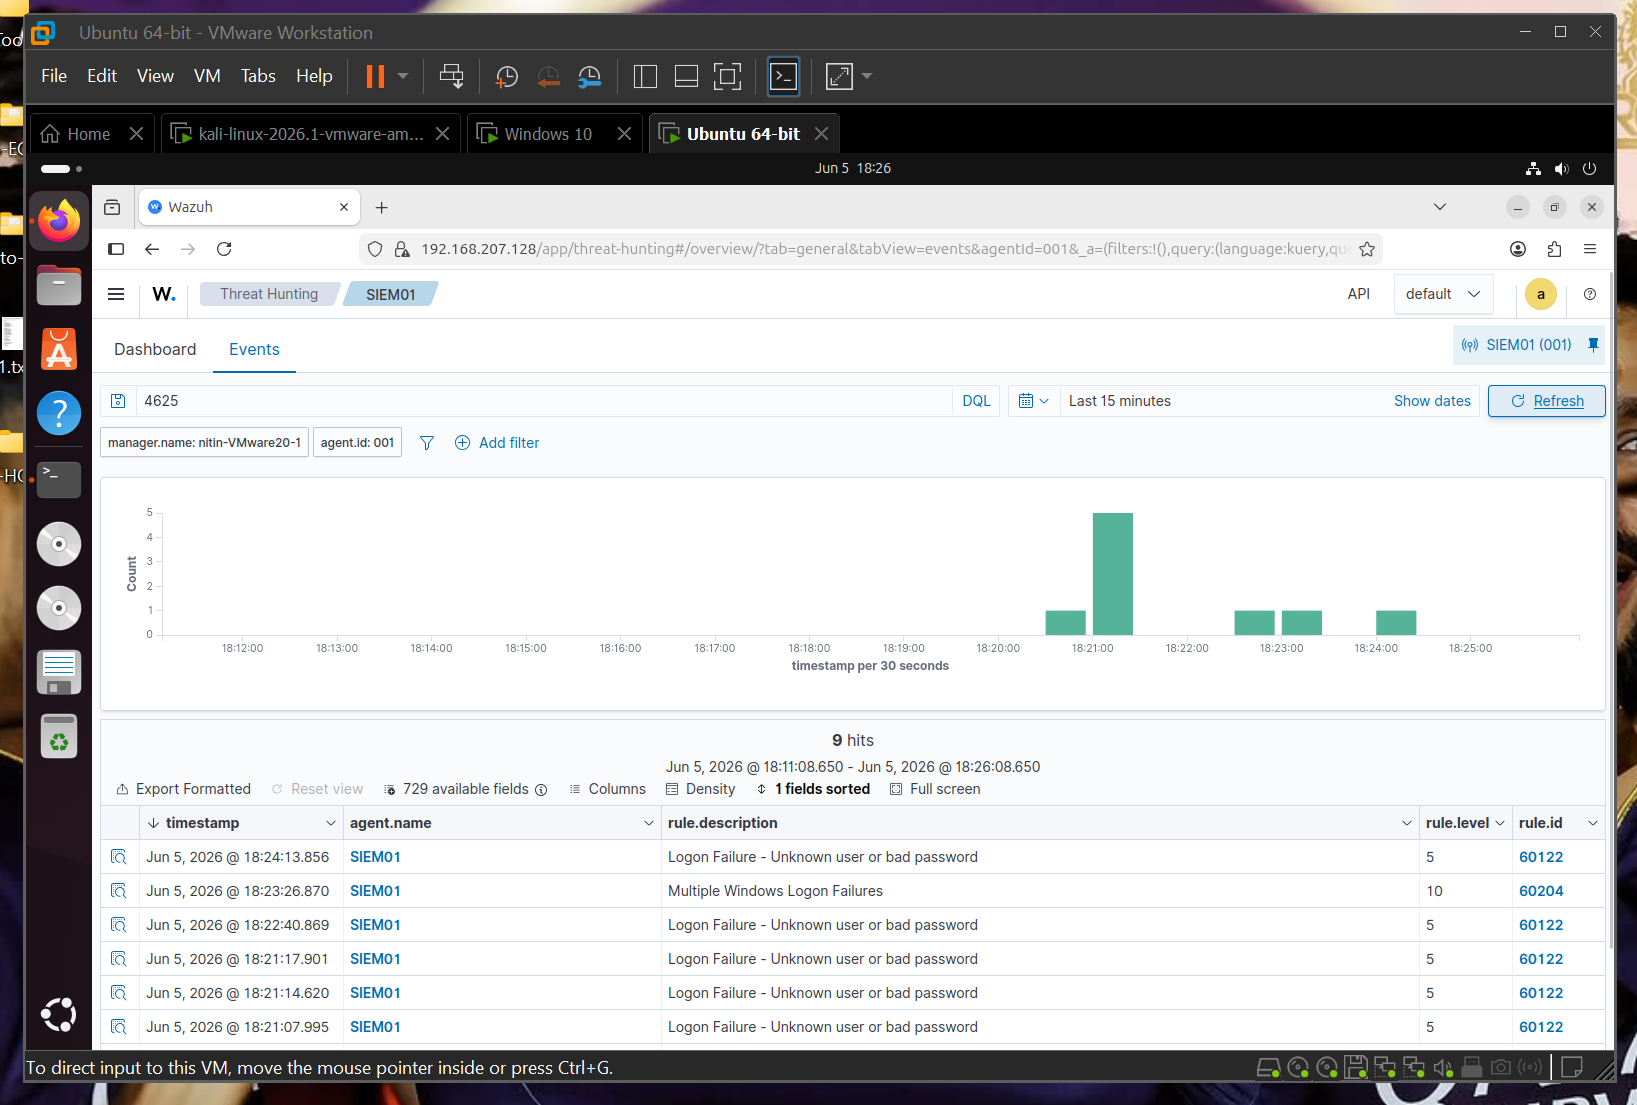Expand rule.id column header options

coord(1593,823)
